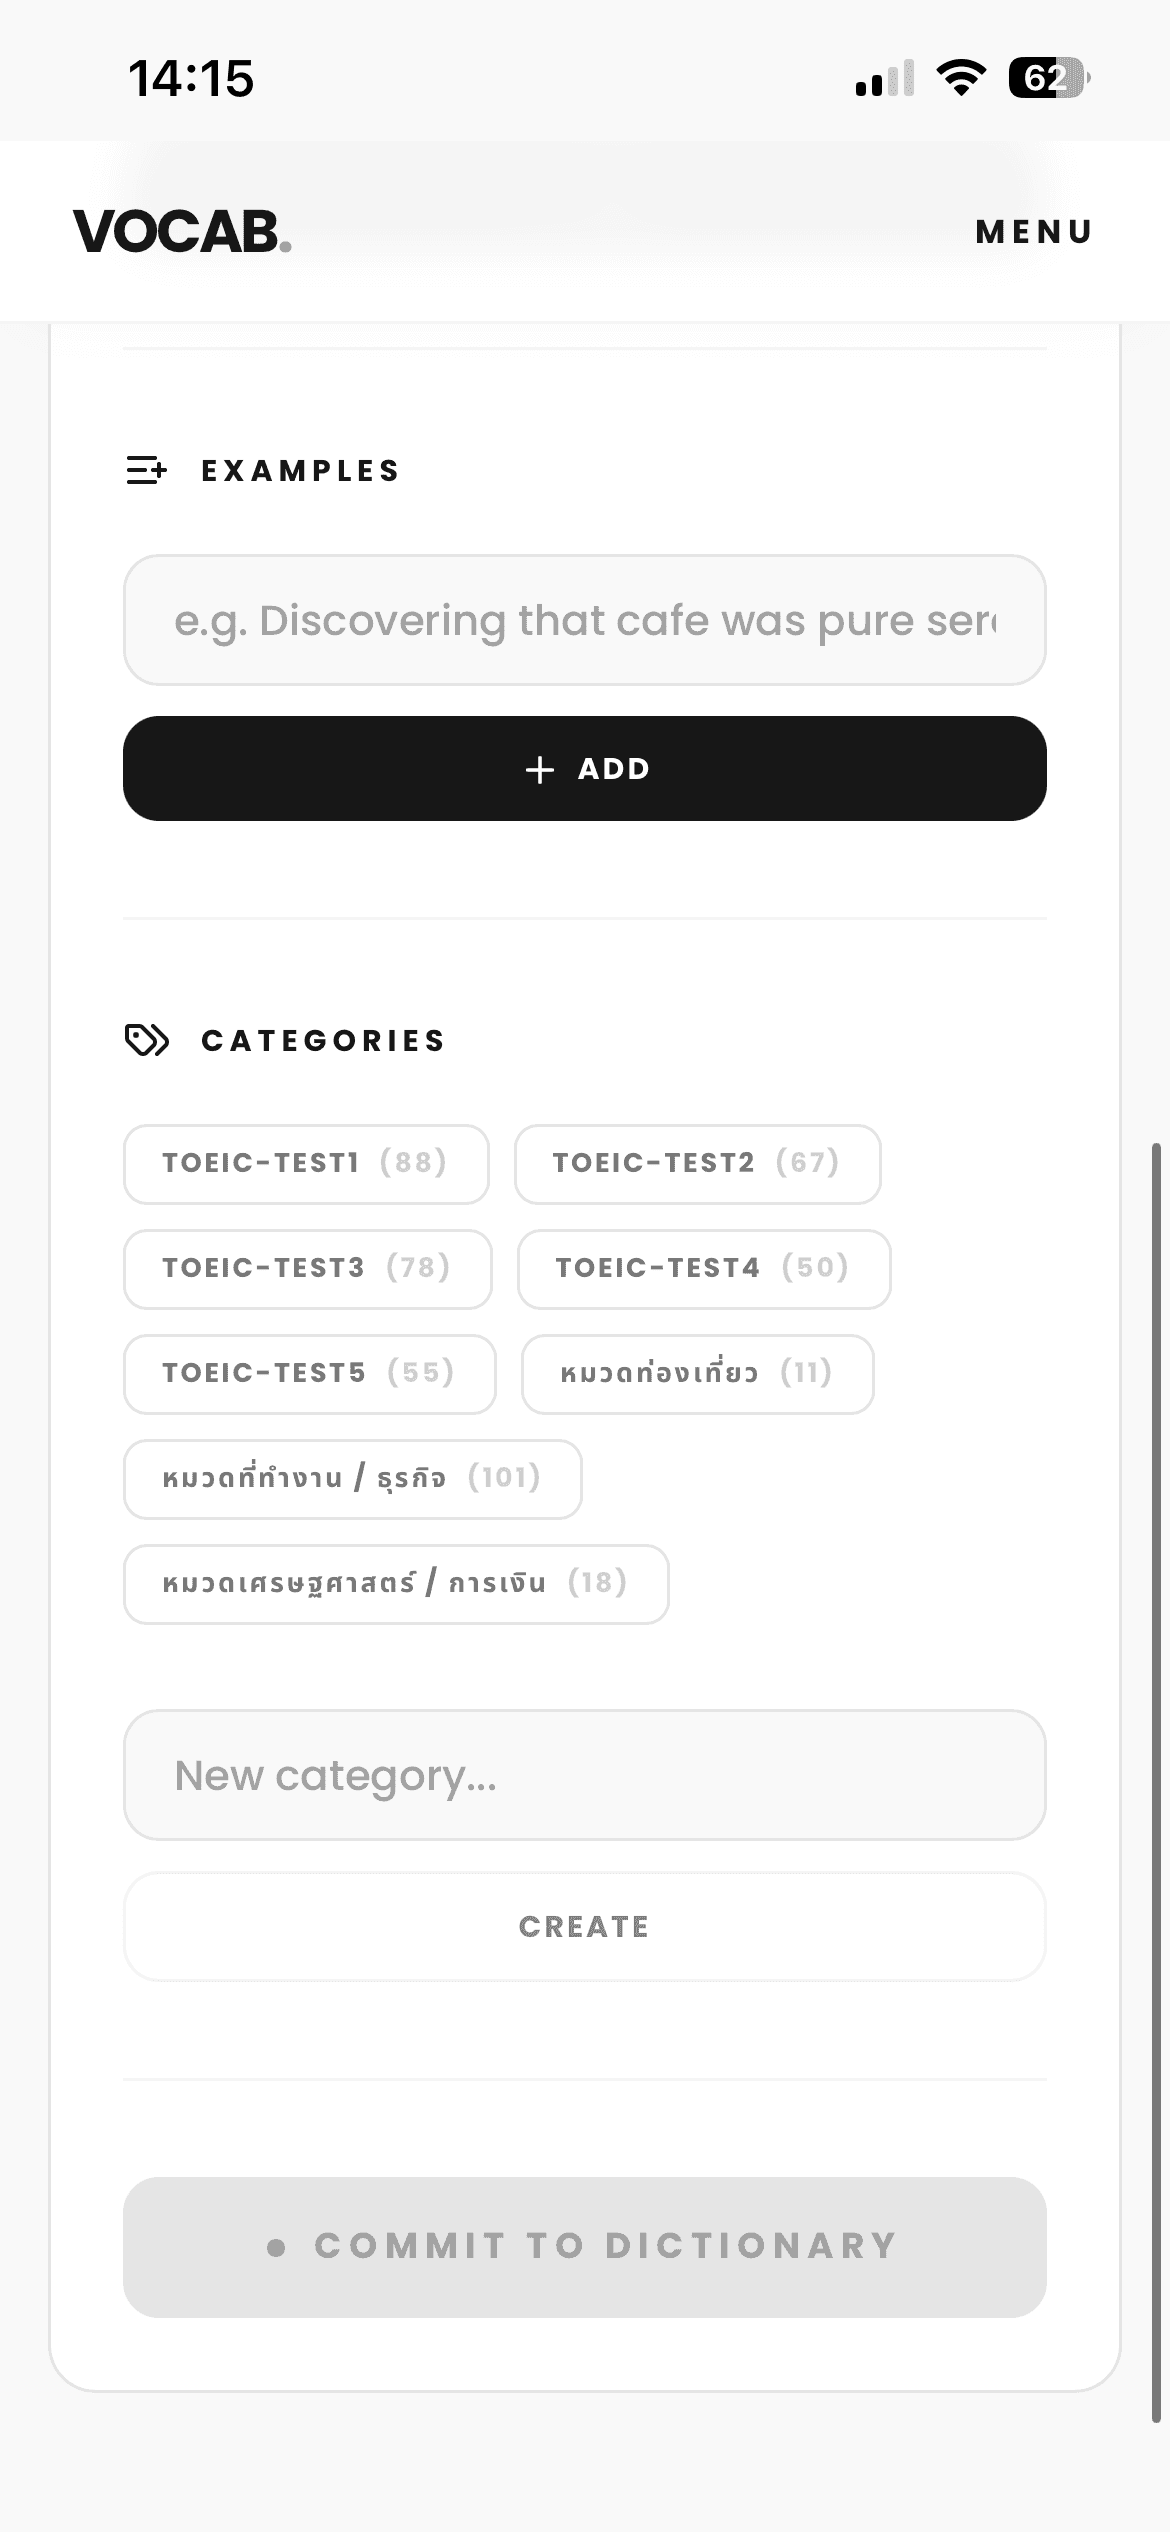Toggle the TOEIC-TEST1 category chip
Screen dimensions: 1170x2532
(x=305, y=1164)
